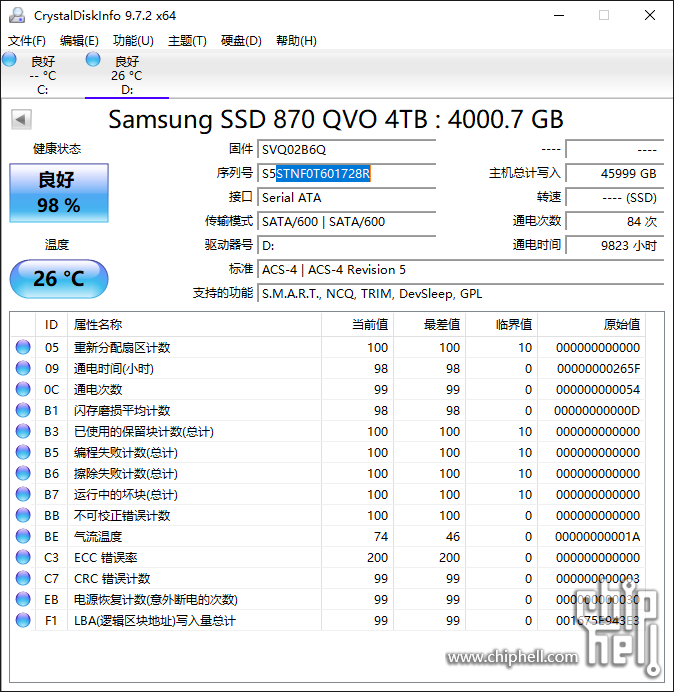Click the firmware field SVQ02B6Q
The image size is (674, 692).
(x=346, y=150)
